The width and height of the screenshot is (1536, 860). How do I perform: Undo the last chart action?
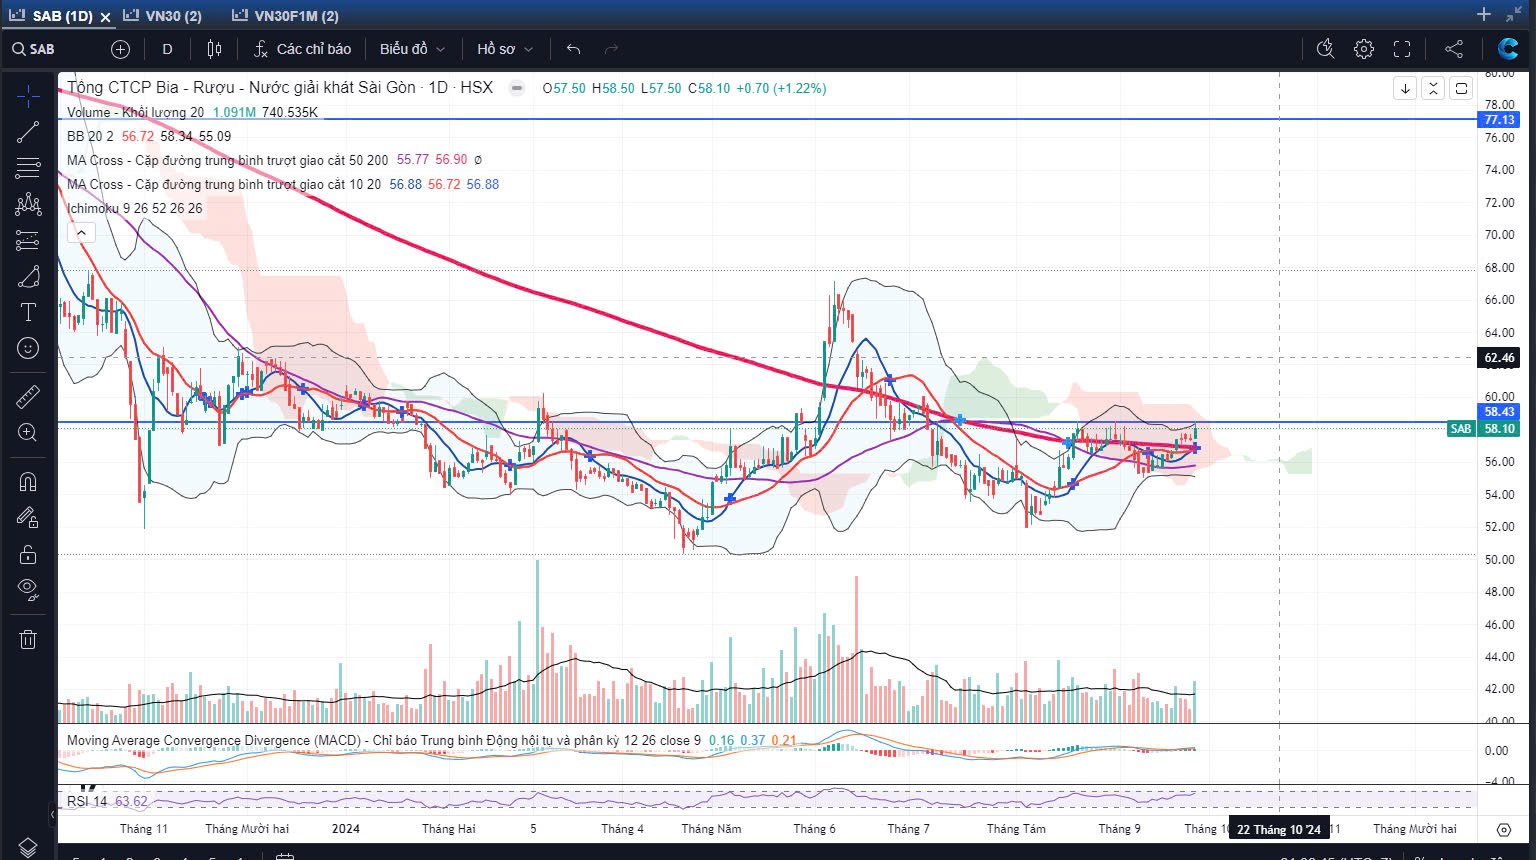point(573,49)
